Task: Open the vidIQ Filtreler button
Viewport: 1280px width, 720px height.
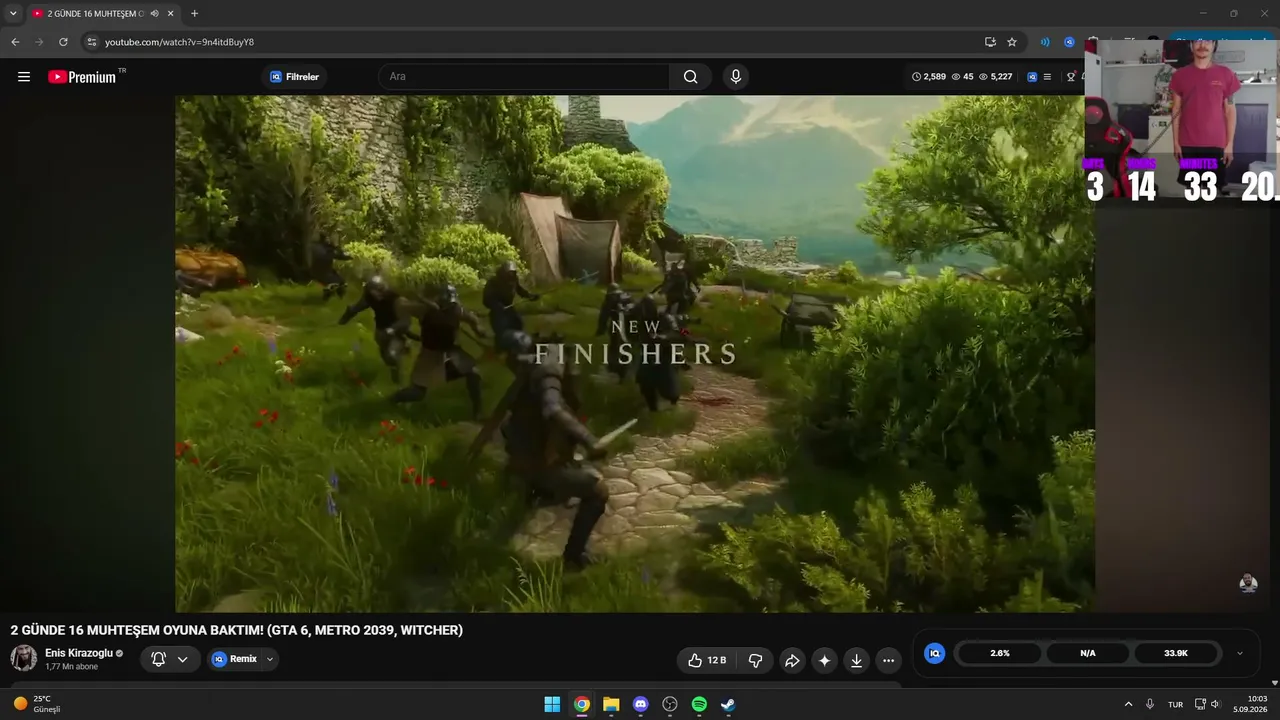Action: click(x=294, y=77)
